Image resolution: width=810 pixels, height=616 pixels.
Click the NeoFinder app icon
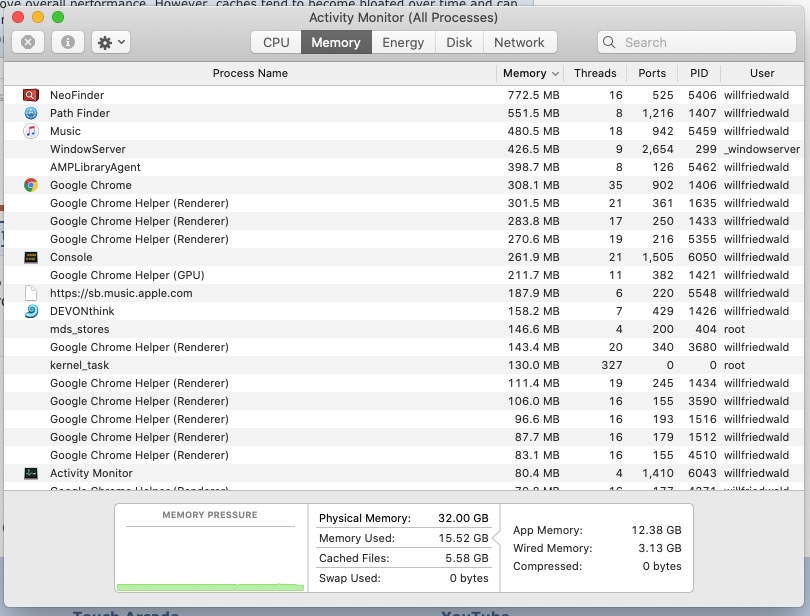click(x=31, y=95)
